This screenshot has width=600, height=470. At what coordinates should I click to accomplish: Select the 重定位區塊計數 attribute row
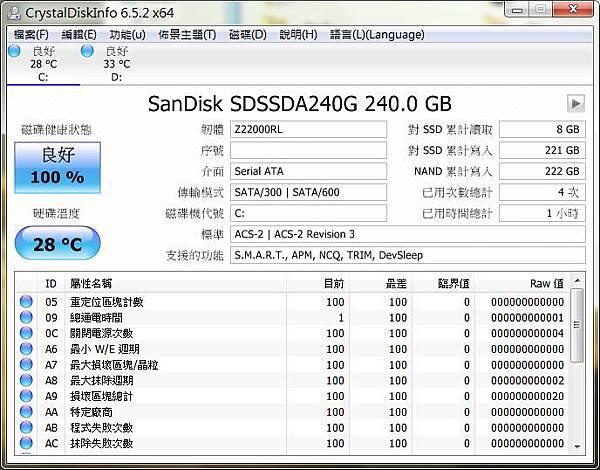coord(293,302)
